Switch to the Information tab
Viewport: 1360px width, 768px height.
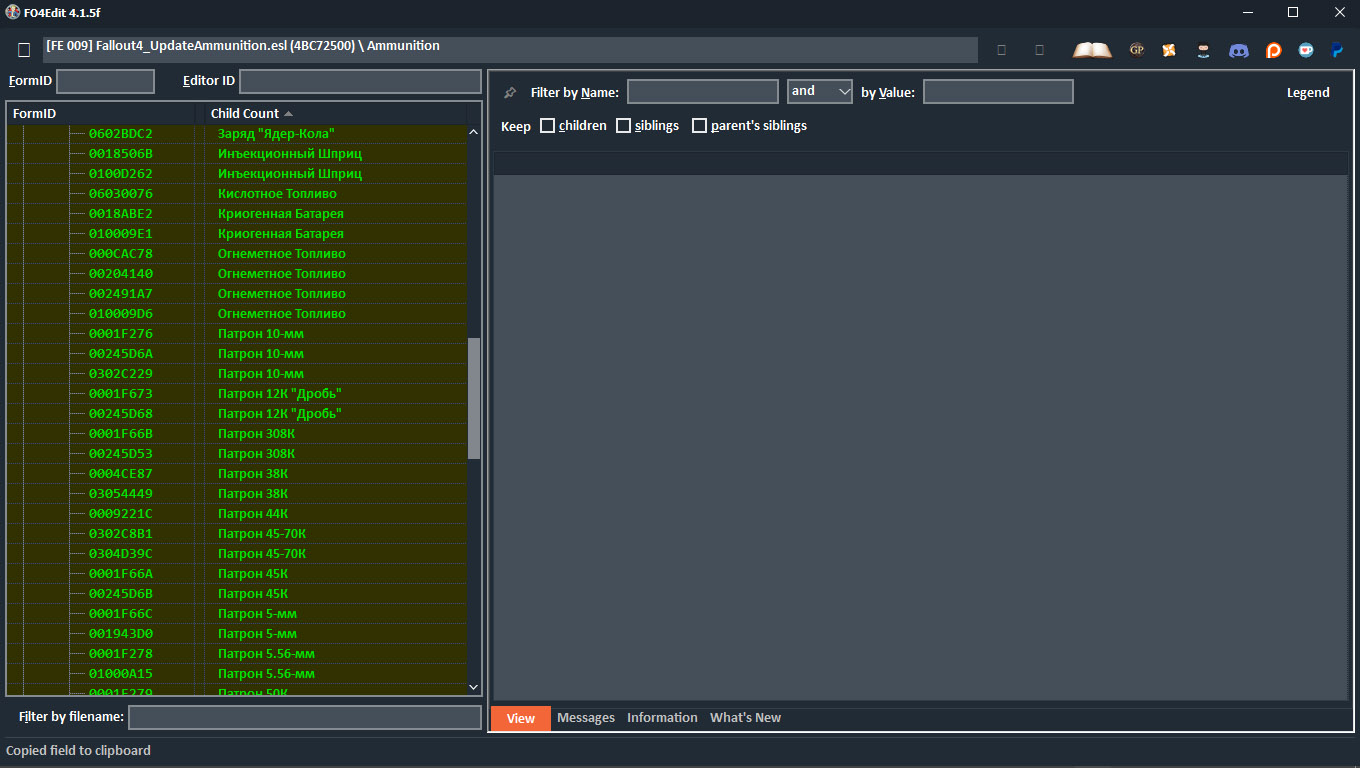tap(662, 718)
